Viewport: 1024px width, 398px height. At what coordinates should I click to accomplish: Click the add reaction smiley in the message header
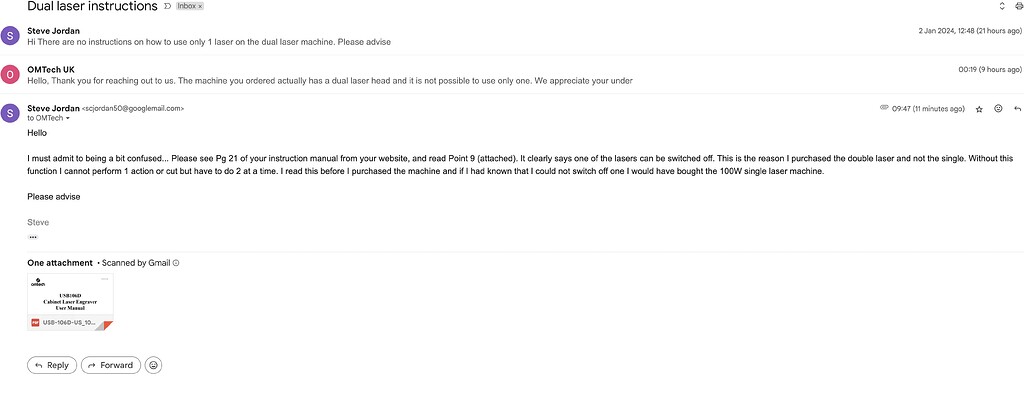(998, 108)
